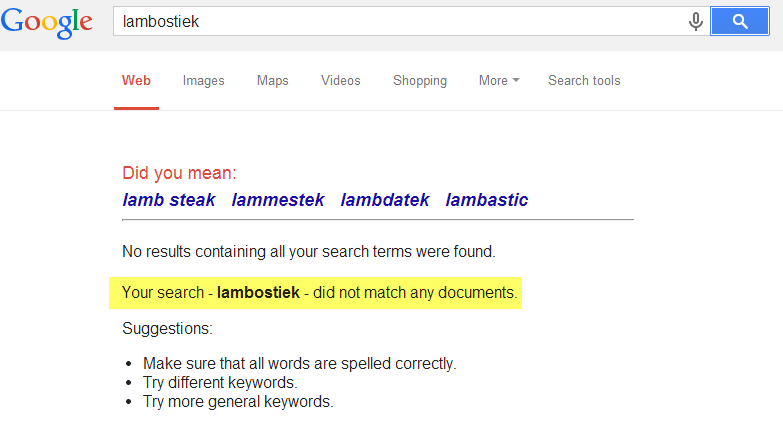
Task: Switch to the Images tab
Action: pyautogui.click(x=203, y=81)
